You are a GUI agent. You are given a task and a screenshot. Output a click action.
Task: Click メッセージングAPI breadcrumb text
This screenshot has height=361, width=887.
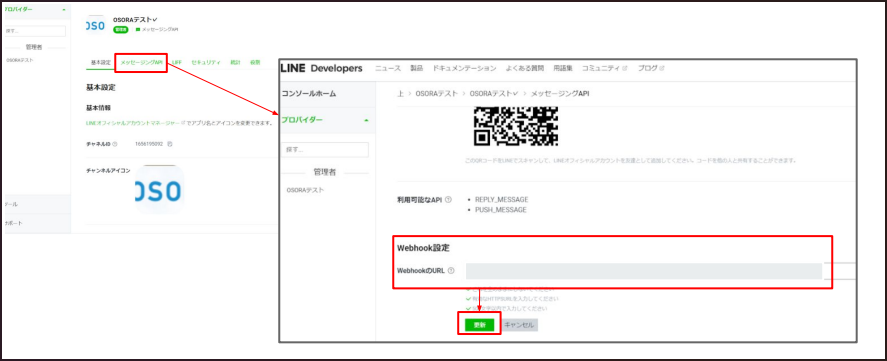559,93
